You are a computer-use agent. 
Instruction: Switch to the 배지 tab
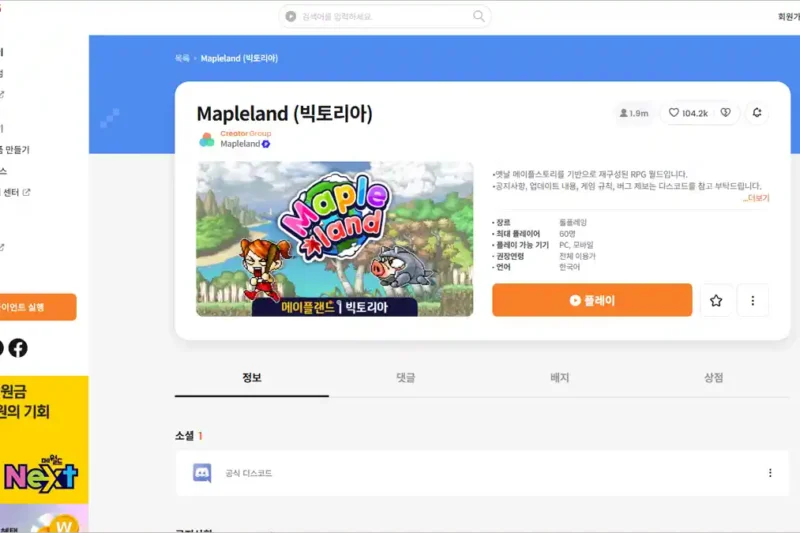(560, 378)
